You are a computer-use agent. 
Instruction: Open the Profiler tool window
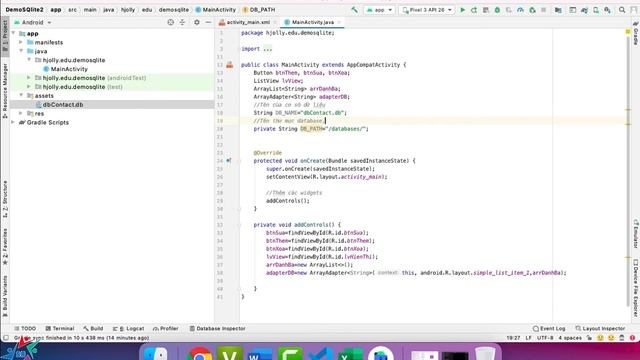(166, 329)
